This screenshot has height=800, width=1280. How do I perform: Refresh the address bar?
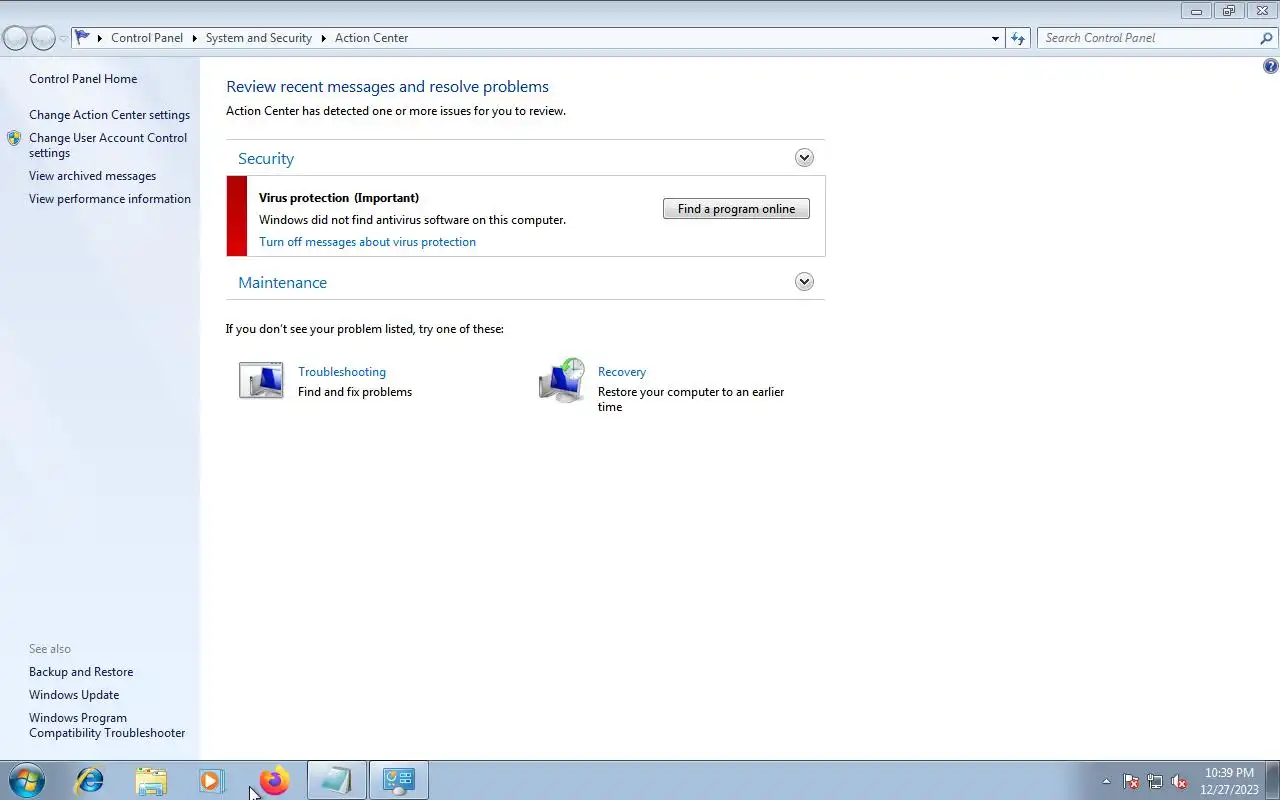1018,38
